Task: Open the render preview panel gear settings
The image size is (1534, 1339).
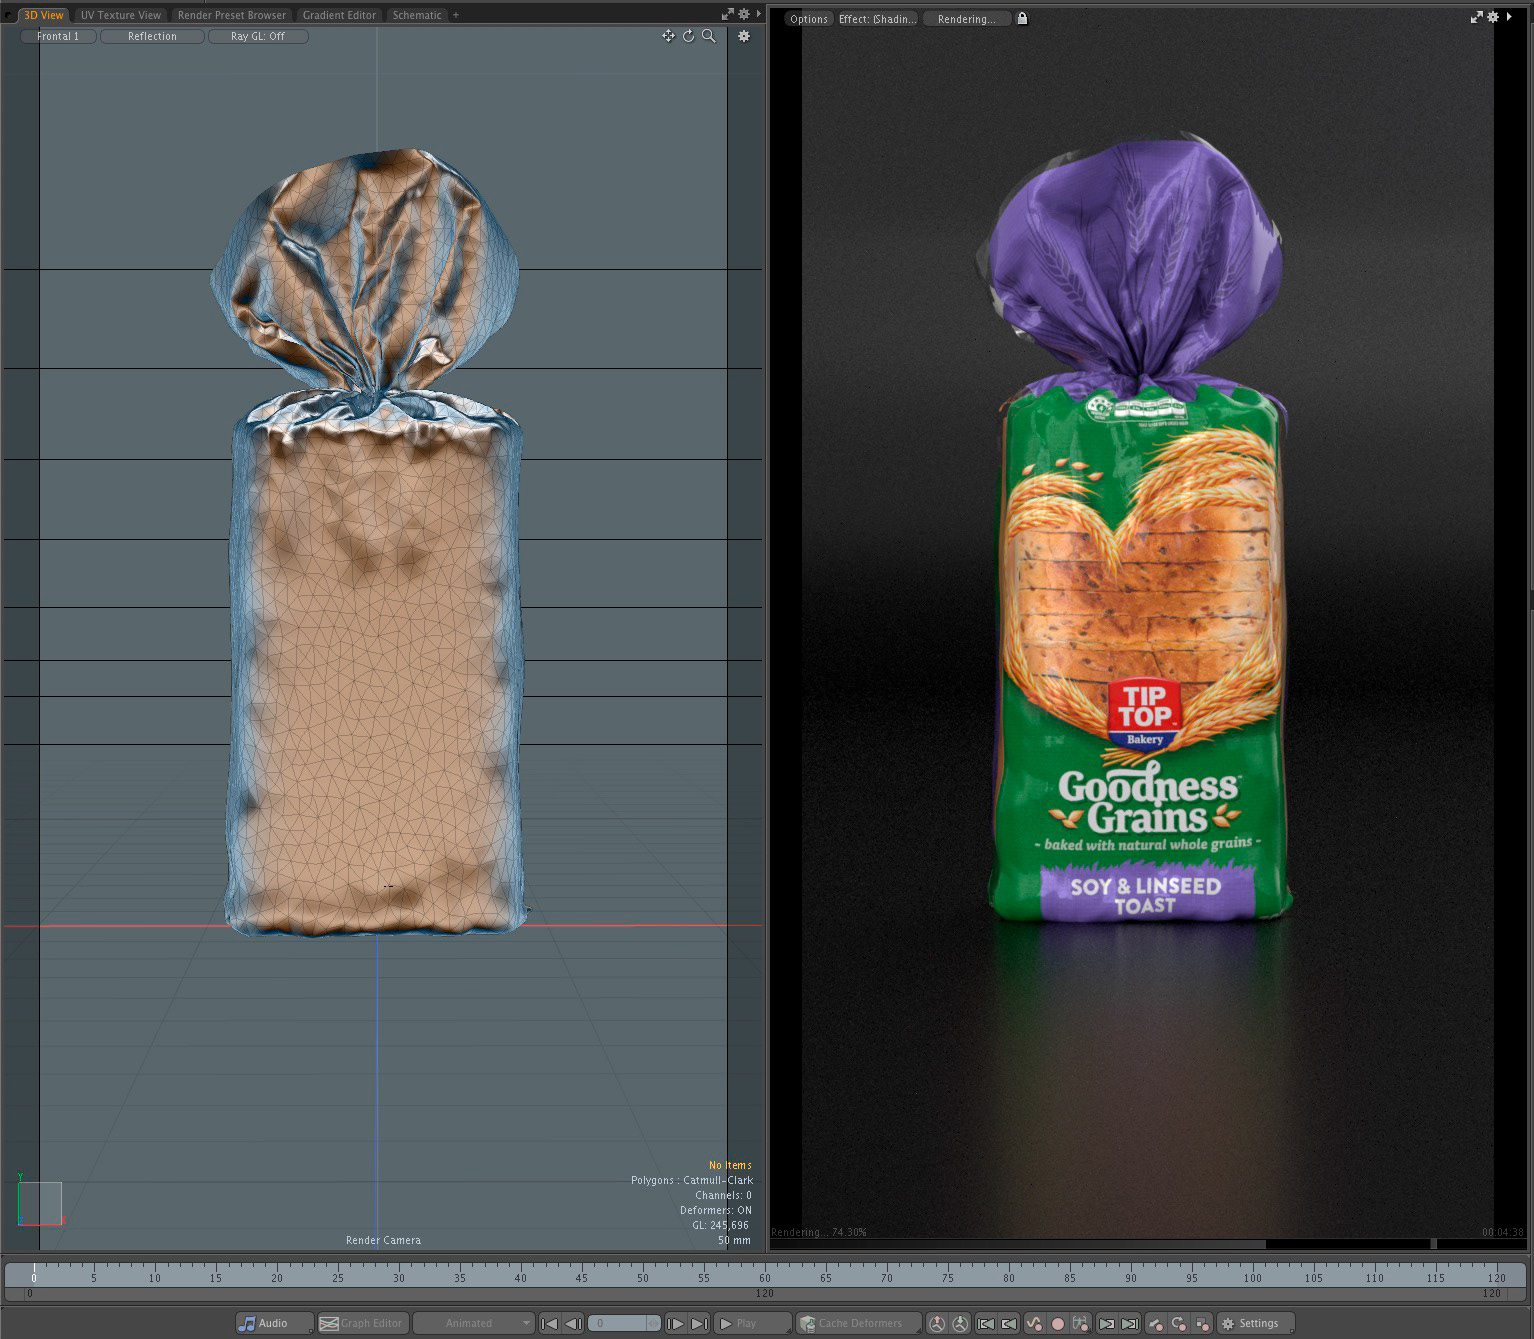Action: point(1493,17)
